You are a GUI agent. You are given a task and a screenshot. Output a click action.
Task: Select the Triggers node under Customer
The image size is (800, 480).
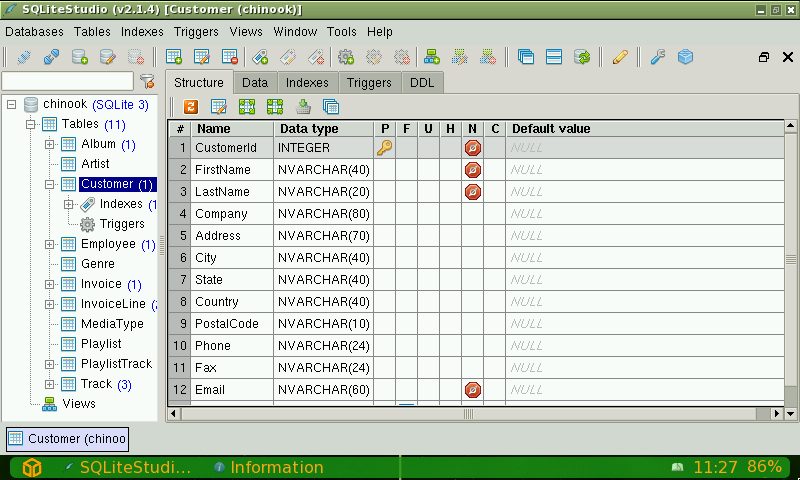click(x=122, y=224)
